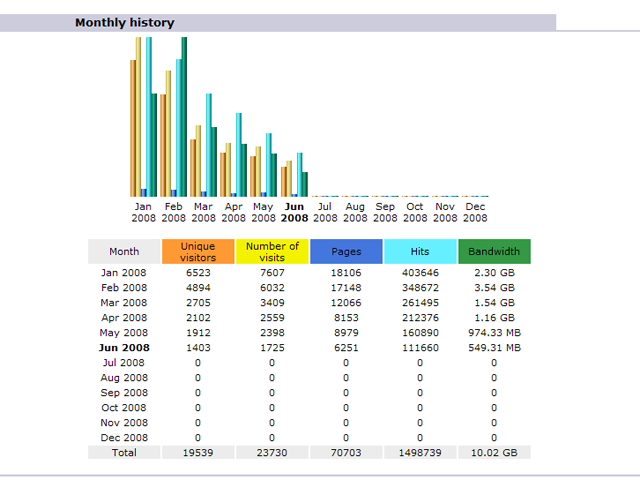Click total hits 1498739
This screenshot has width=640, height=480.
click(420, 453)
